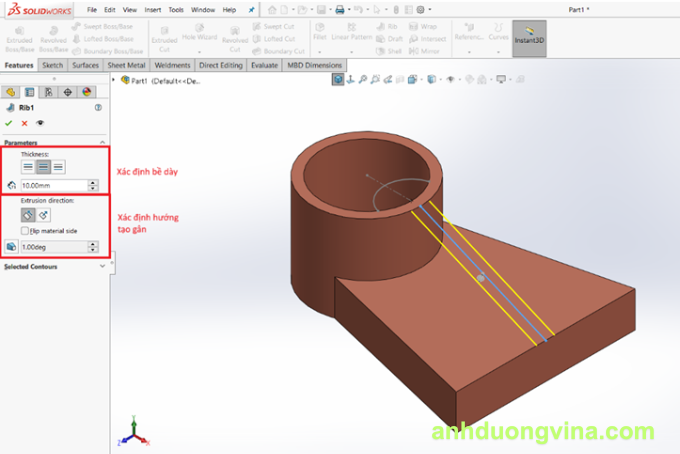Image resolution: width=680 pixels, height=454 pixels.
Task: Collapse the Parameters section
Action: point(102,142)
